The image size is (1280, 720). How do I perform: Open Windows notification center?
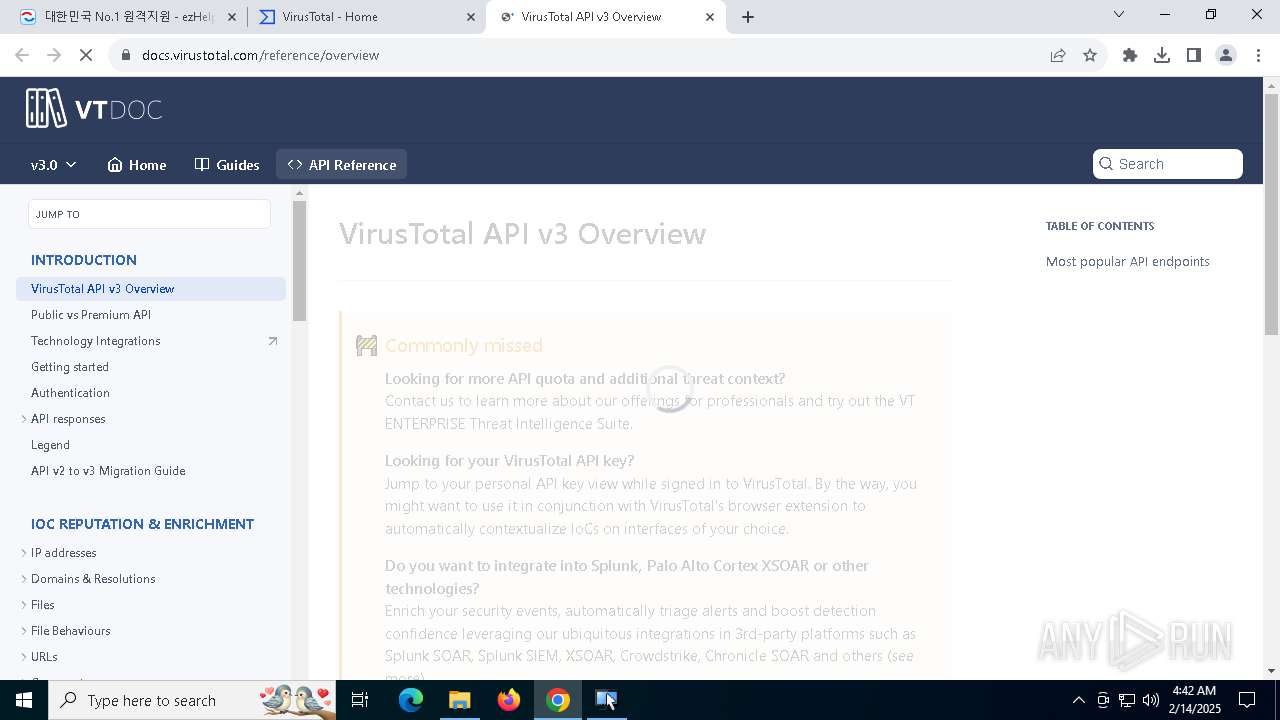pyautogui.click(x=1247, y=700)
